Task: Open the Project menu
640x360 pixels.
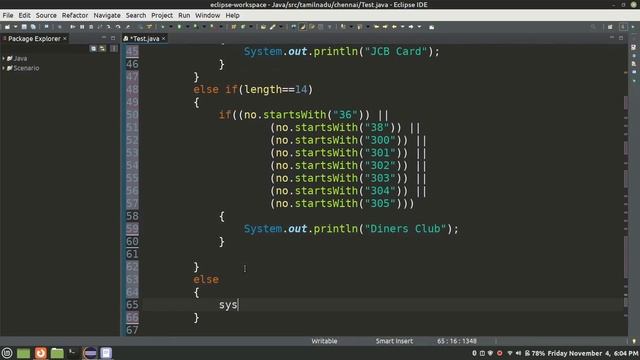Action: click(162, 16)
